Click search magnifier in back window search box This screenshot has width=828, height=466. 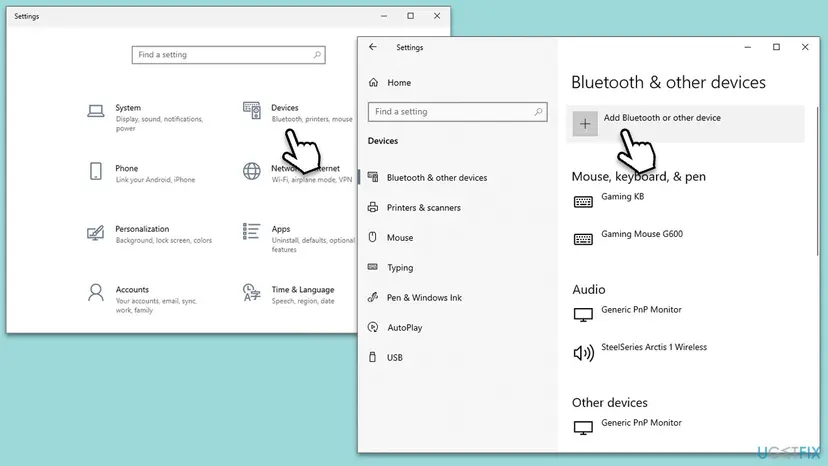click(x=317, y=54)
